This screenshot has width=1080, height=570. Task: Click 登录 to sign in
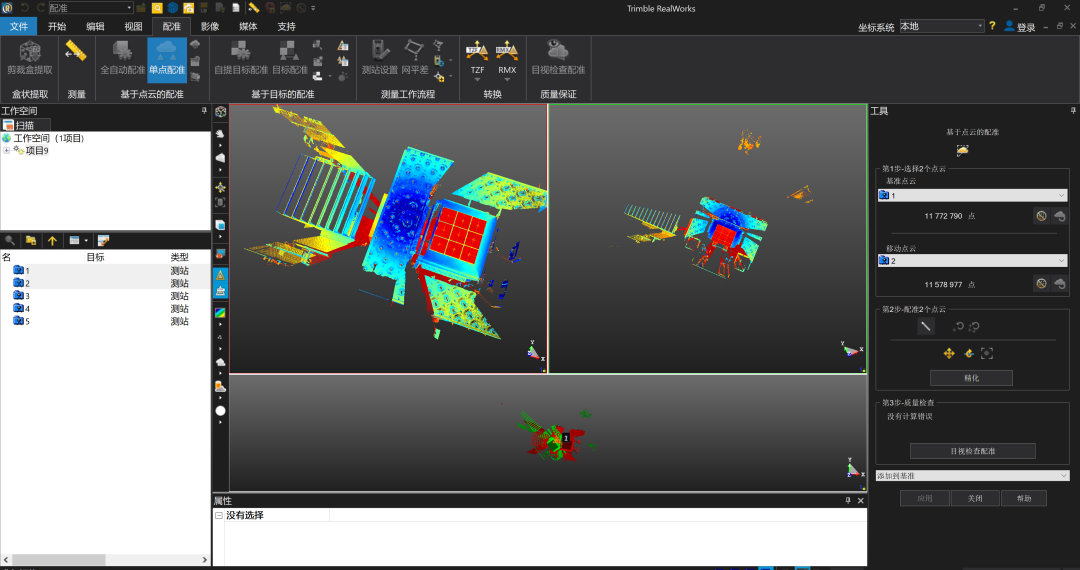click(x=1019, y=27)
